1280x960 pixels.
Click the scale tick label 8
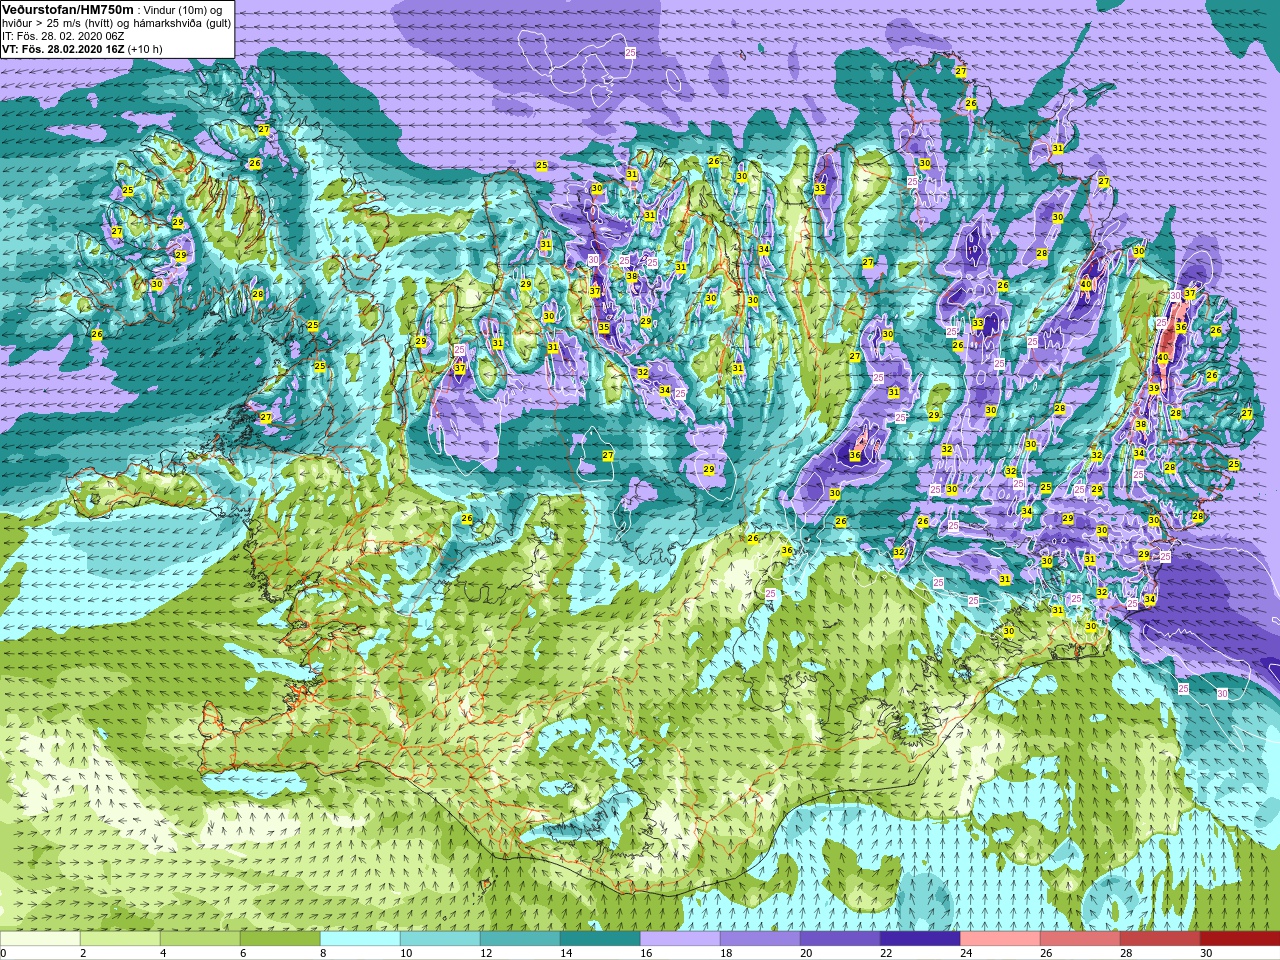324,954
